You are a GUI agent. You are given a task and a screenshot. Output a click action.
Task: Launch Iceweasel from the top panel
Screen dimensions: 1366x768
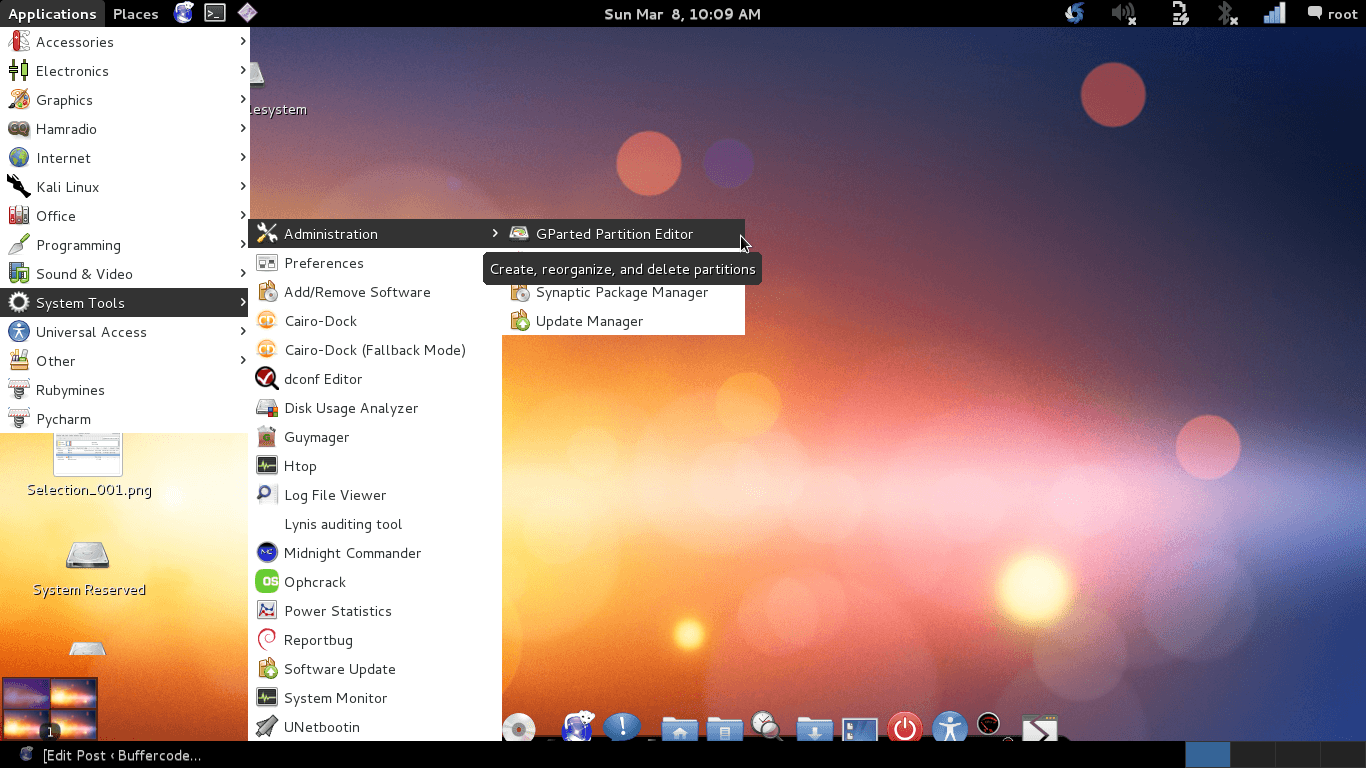pos(183,13)
